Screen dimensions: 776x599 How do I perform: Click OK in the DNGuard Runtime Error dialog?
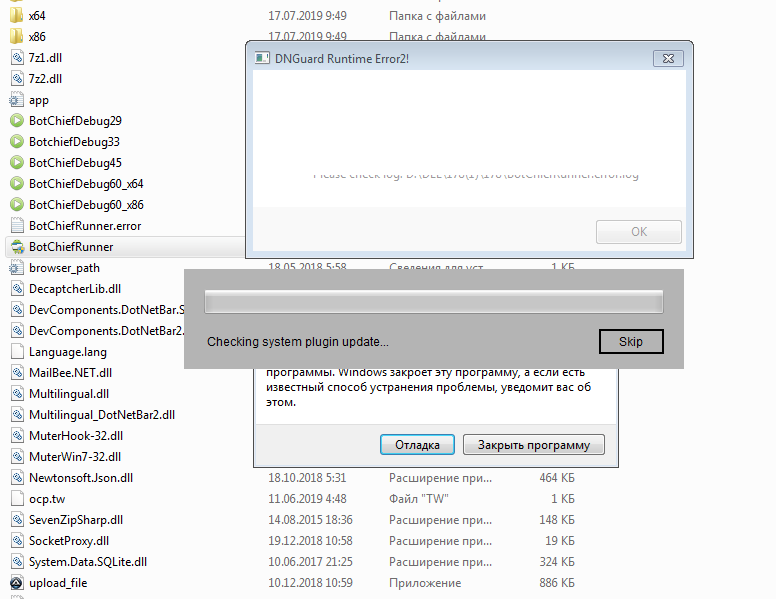click(638, 232)
